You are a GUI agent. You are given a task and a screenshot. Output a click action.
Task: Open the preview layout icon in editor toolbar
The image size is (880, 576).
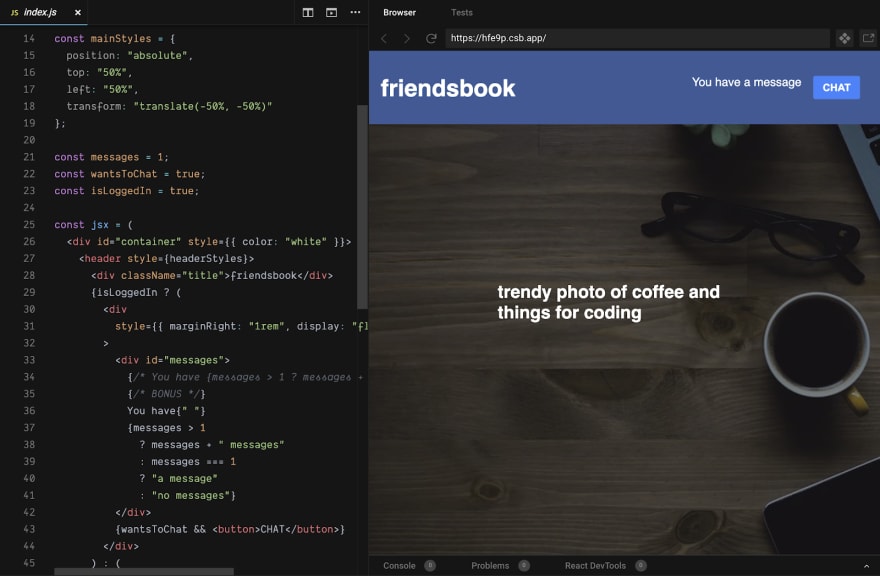click(332, 12)
